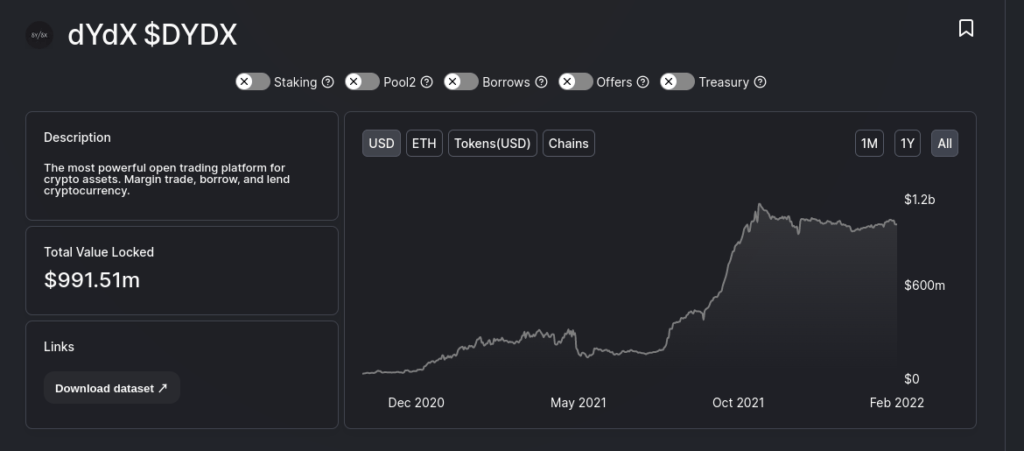Screen dimensions: 1024x451
Task: Click the Total Value Locked label
Action: 99,252
